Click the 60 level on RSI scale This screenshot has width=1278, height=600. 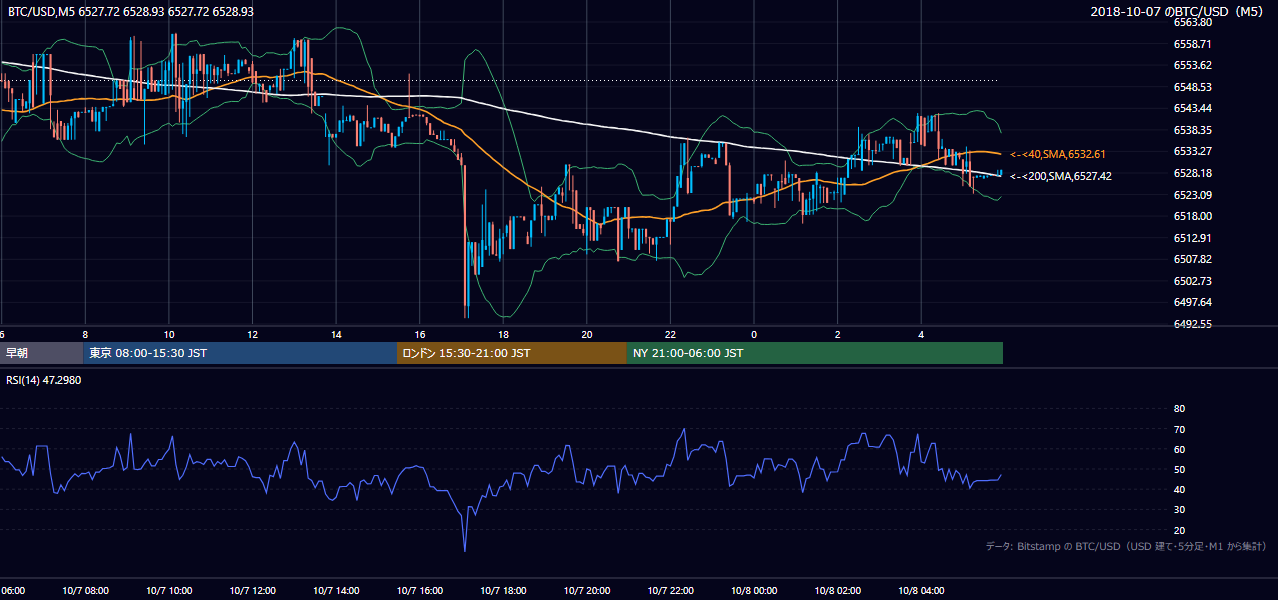pyautogui.click(x=1179, y=449)
